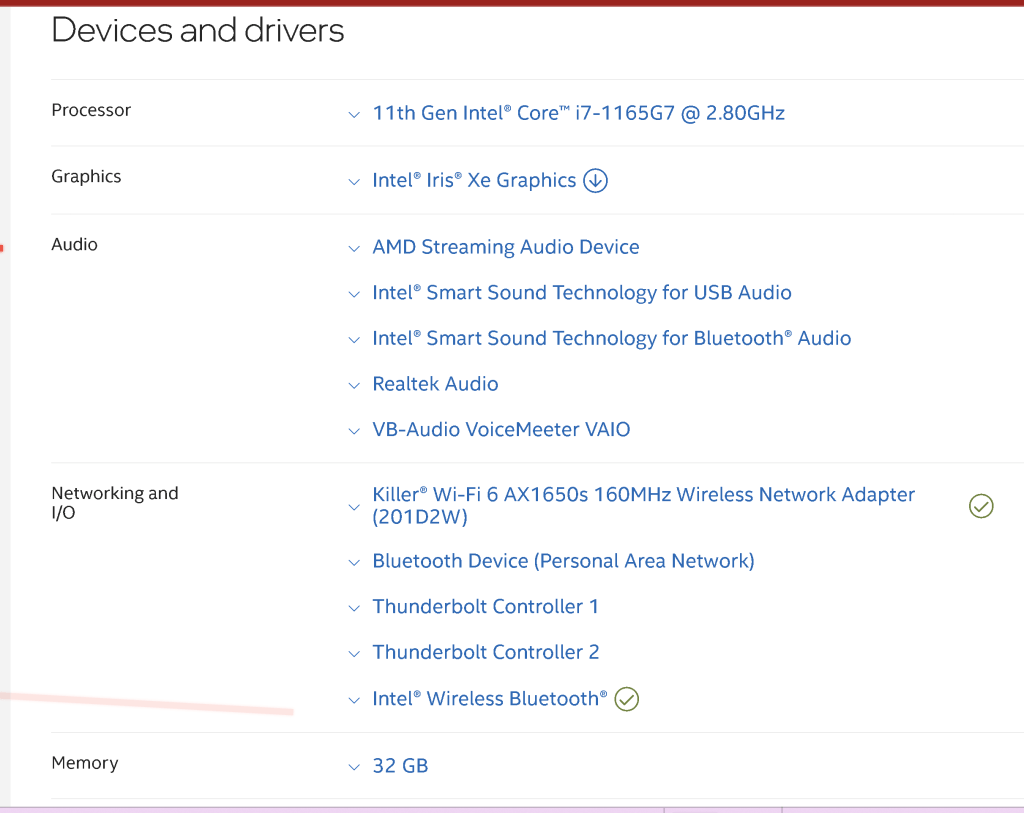The width and height of the screenshot is (1024, 813).
Task: Click the download icon next to Iris Xe Graphics
Action: point(595,180)
